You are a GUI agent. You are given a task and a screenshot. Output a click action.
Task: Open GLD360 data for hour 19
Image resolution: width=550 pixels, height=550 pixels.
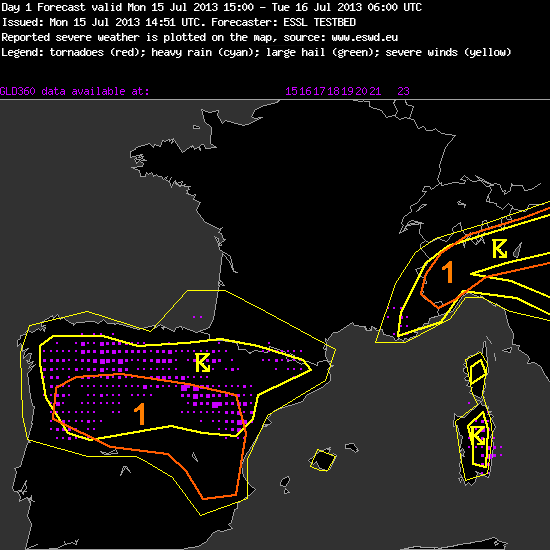point(347,91)
